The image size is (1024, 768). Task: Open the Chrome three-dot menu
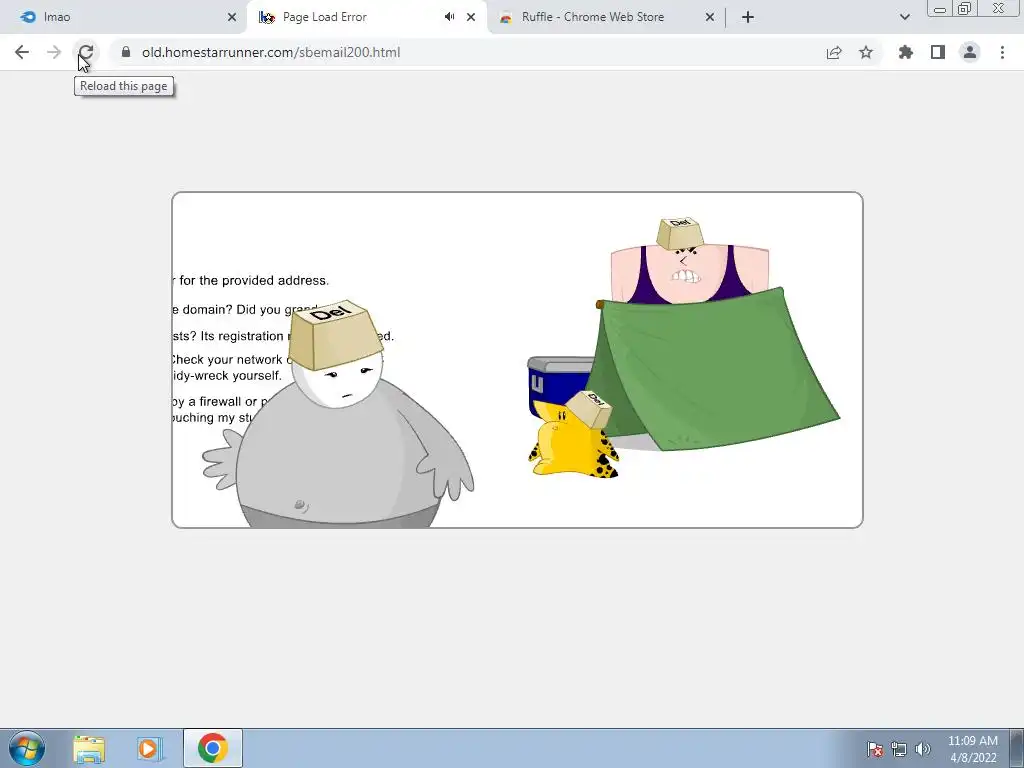click(1002, 52)
